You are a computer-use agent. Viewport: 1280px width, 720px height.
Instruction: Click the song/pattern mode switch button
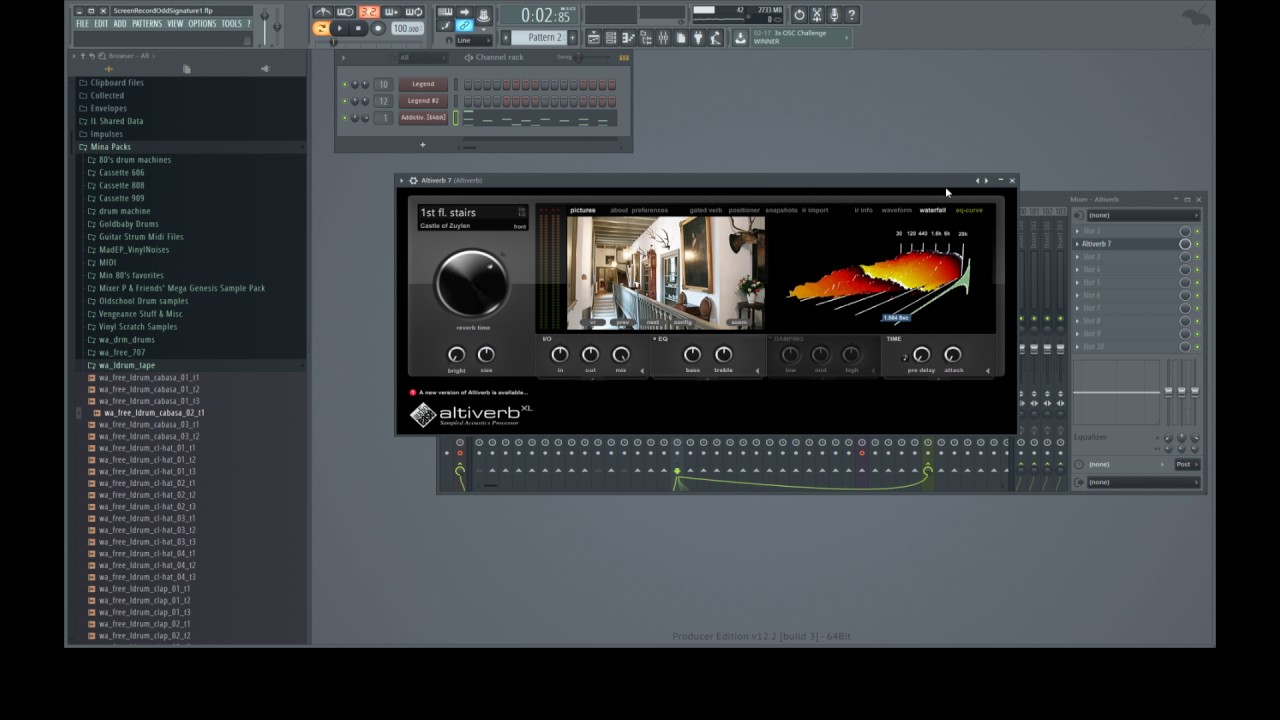point(321,28)
